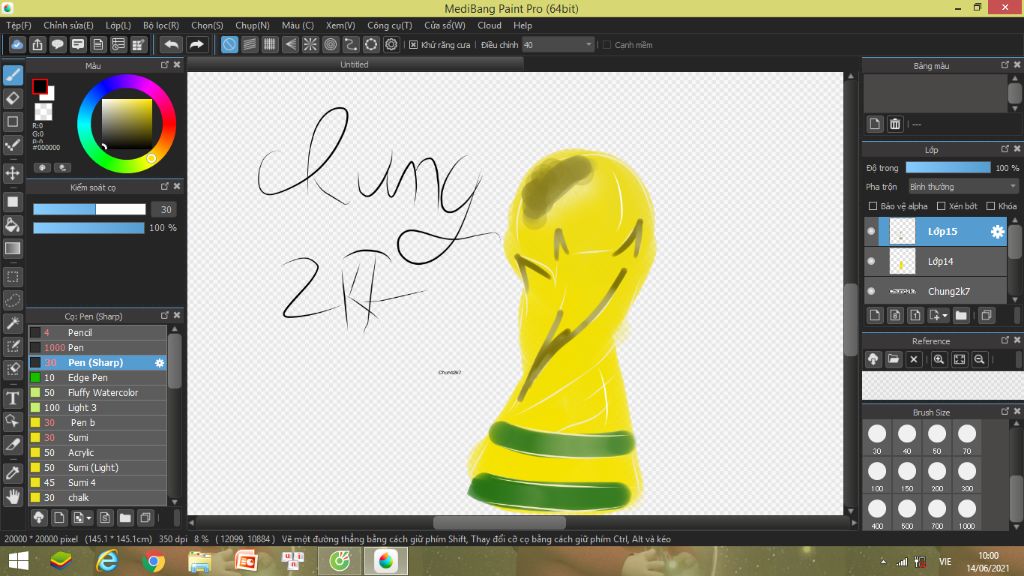Expand add-layer dropdown arrow in Lớp panel

coord(944,316)
